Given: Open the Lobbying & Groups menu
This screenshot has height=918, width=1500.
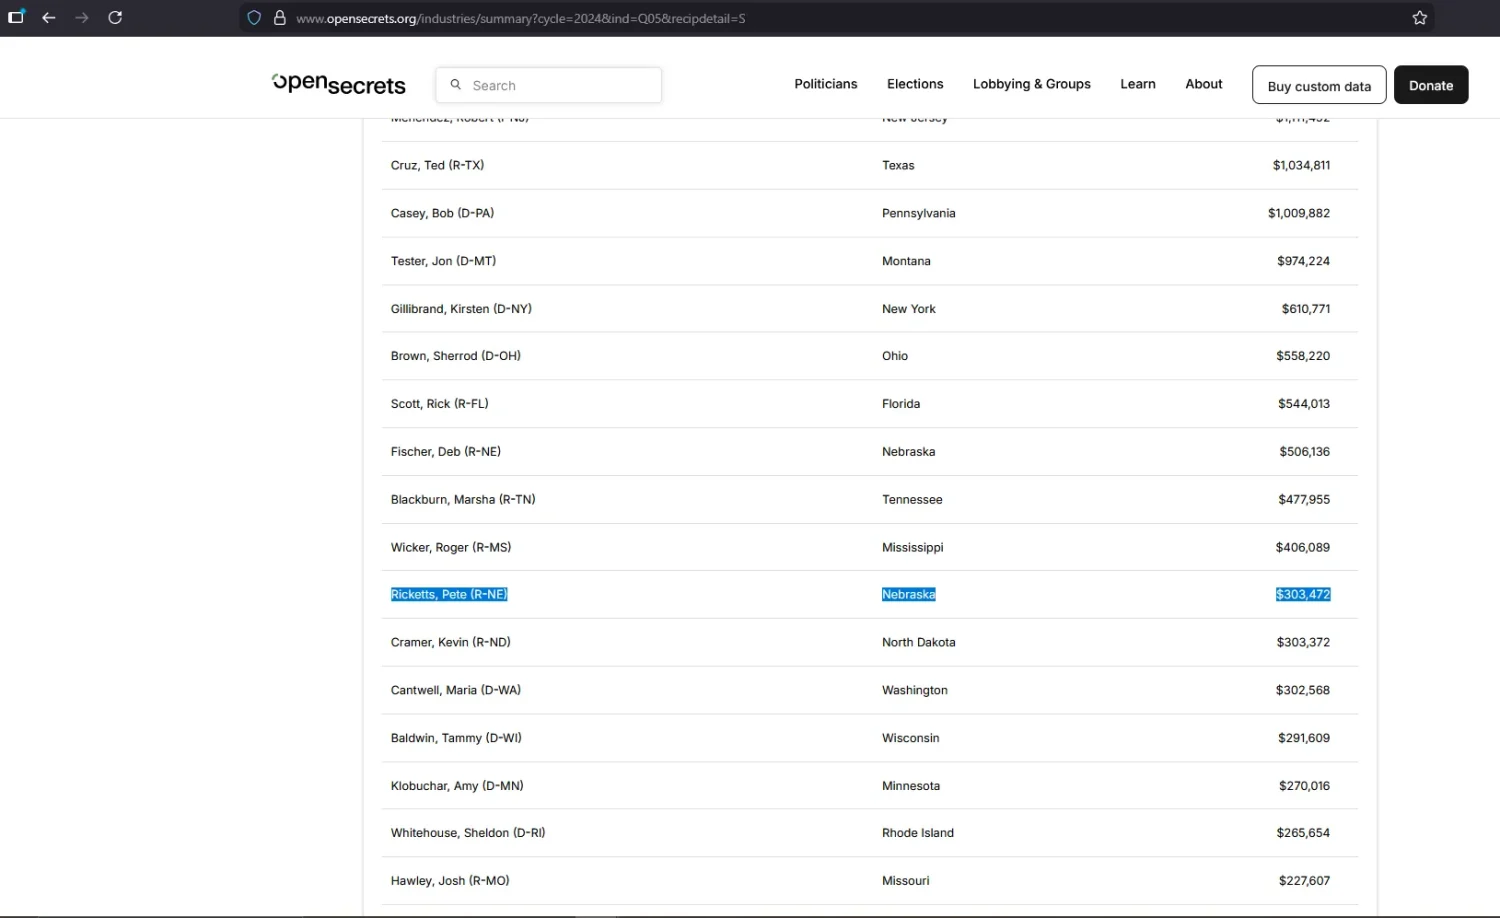Looking at the screenshot, I should 1032,84.
